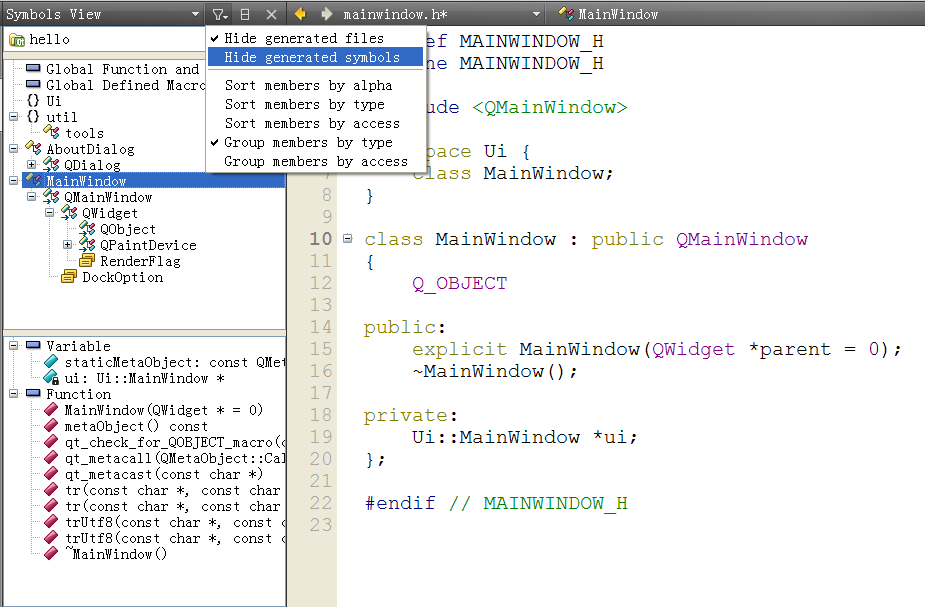Screen dimensions: 925x607
Task: Click the go forward arrow icon
Action: [x=326, y=14]
